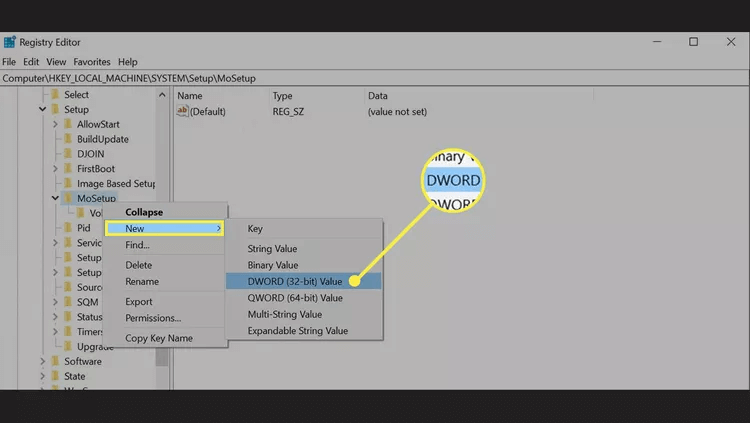Select the Select key folder icon
Screen dimensions: 750x423
(x=55, y=94)
